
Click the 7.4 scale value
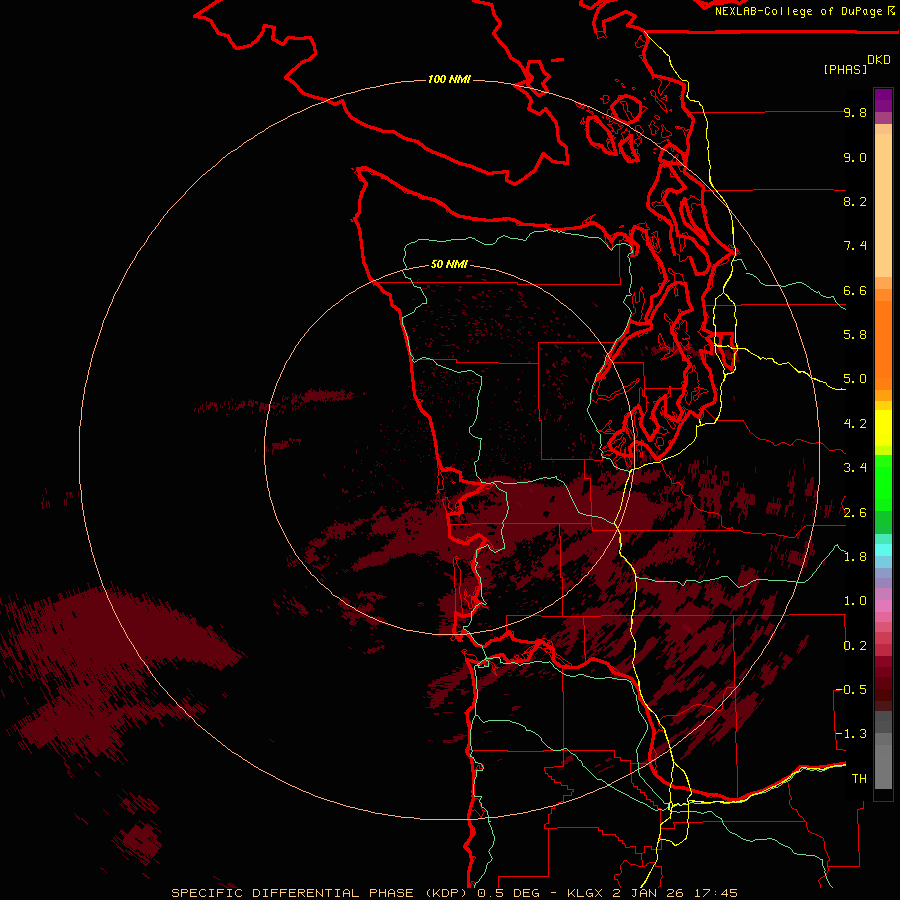coord(855,246)
